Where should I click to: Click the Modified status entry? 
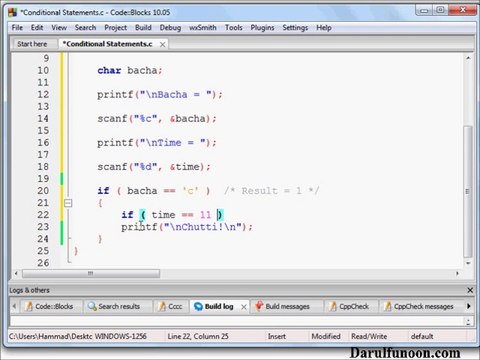[x=326, y=336]
